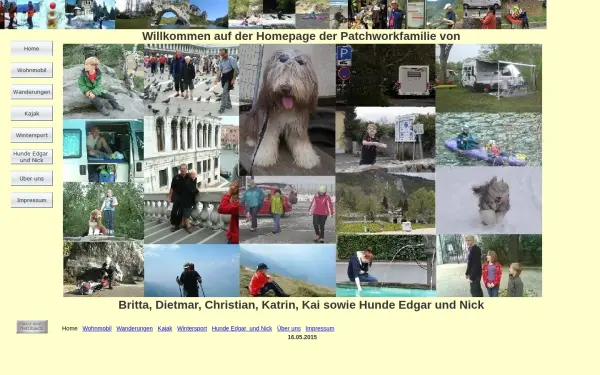Open the Über uns sidebar button
The image size is (600, 375).
[32, 178]
